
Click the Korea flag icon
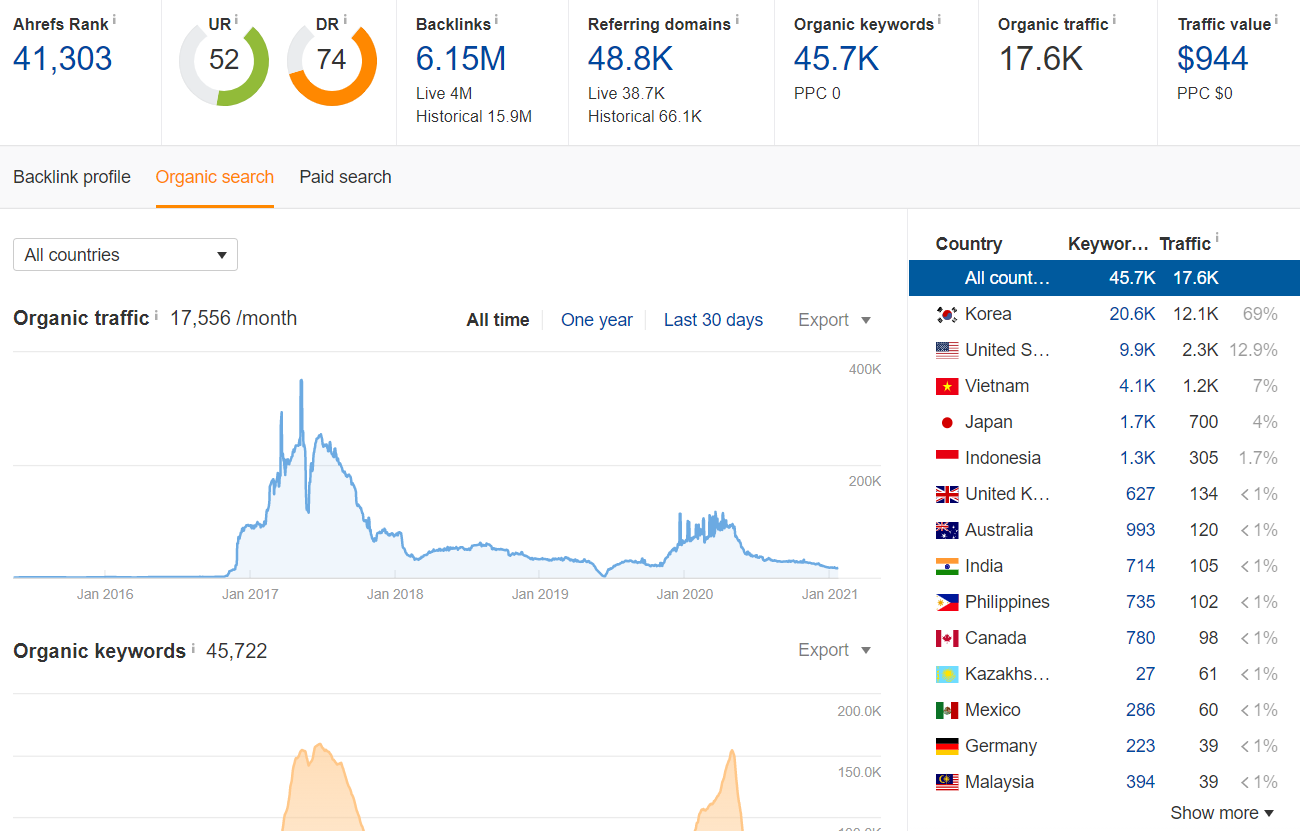click(946, 313)
